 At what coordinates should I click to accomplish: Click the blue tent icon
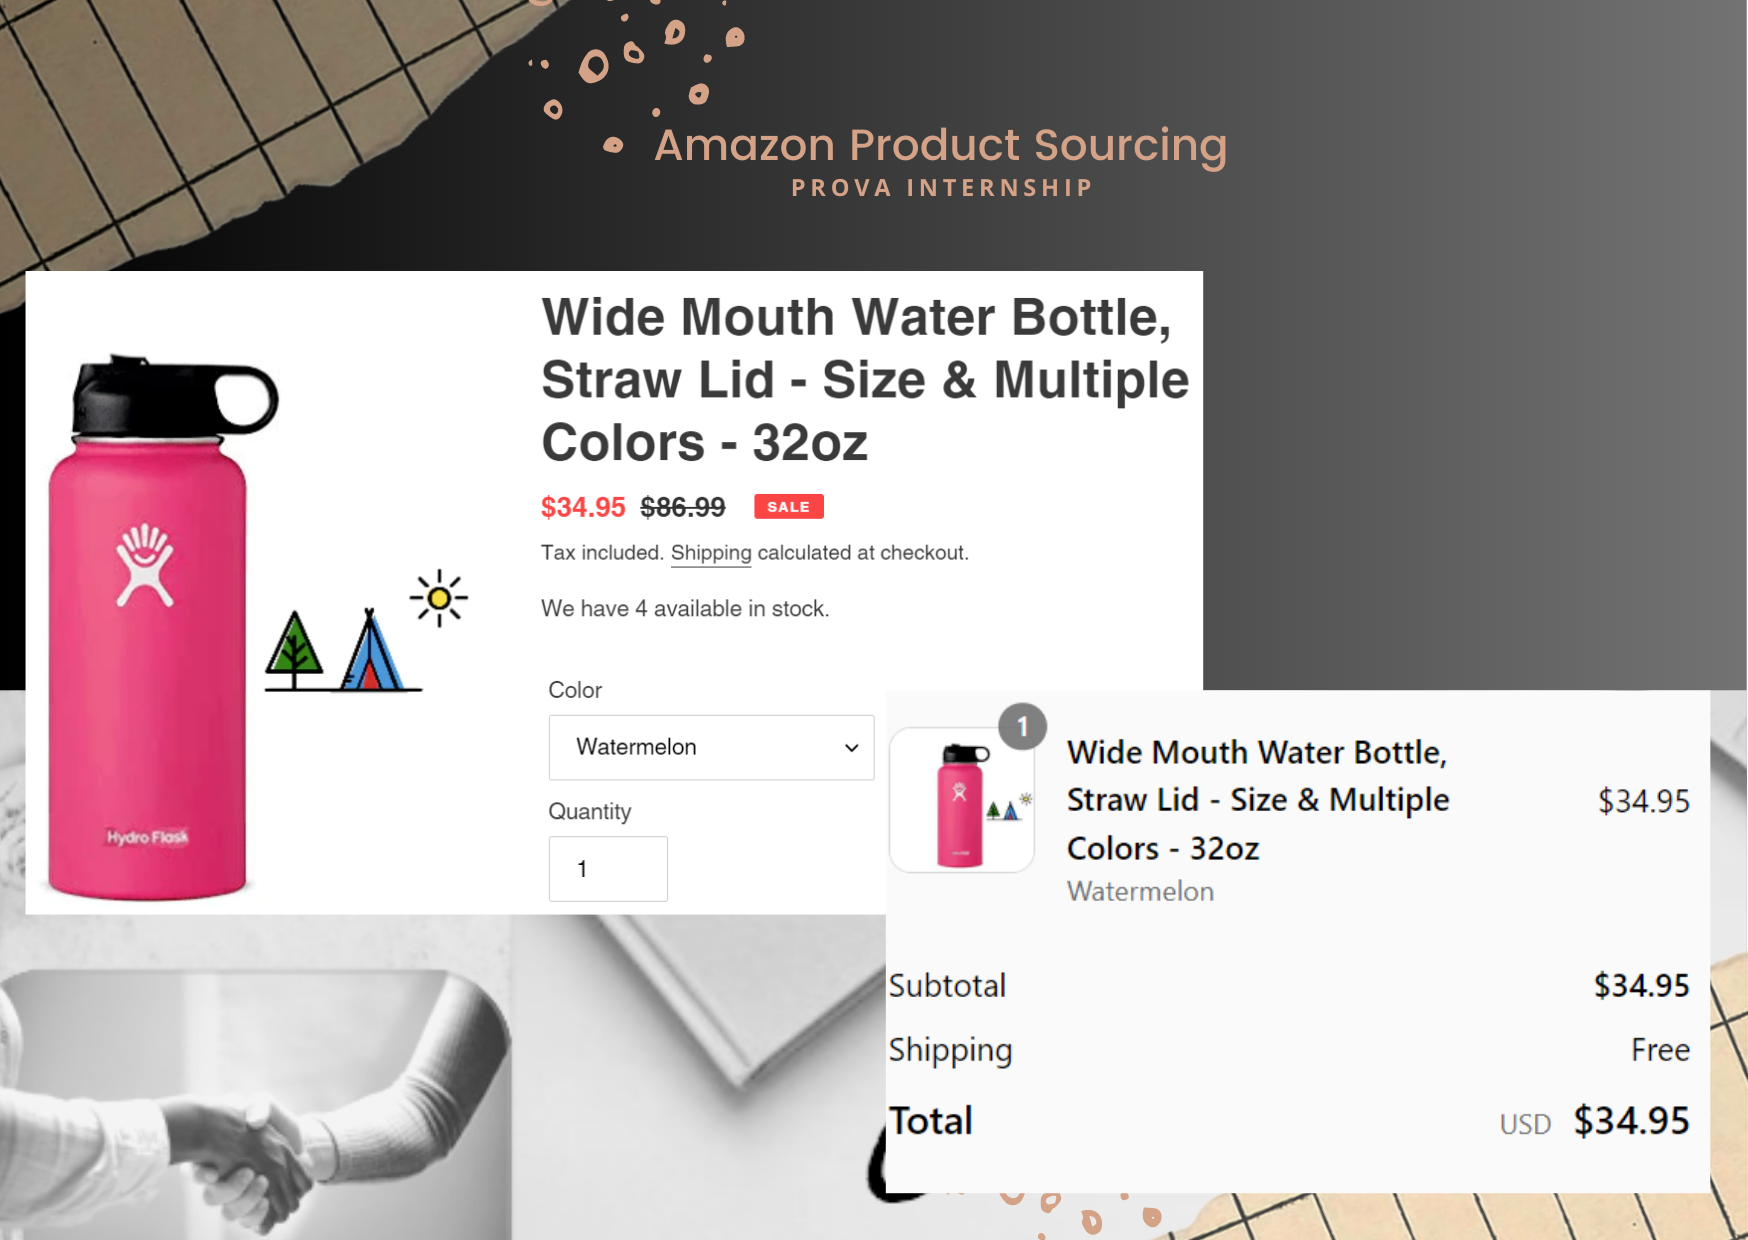coord(371,650)
